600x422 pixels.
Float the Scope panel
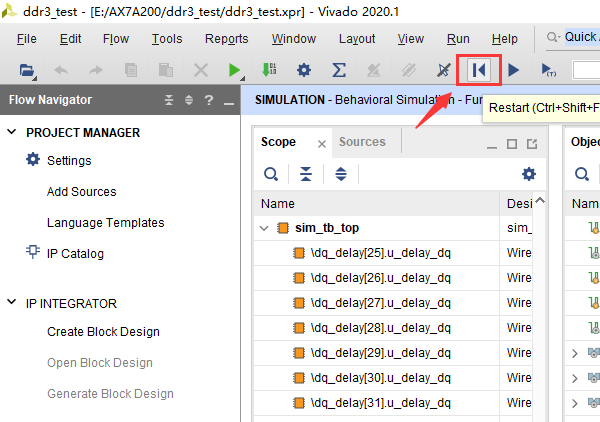[x=532, y=144]
